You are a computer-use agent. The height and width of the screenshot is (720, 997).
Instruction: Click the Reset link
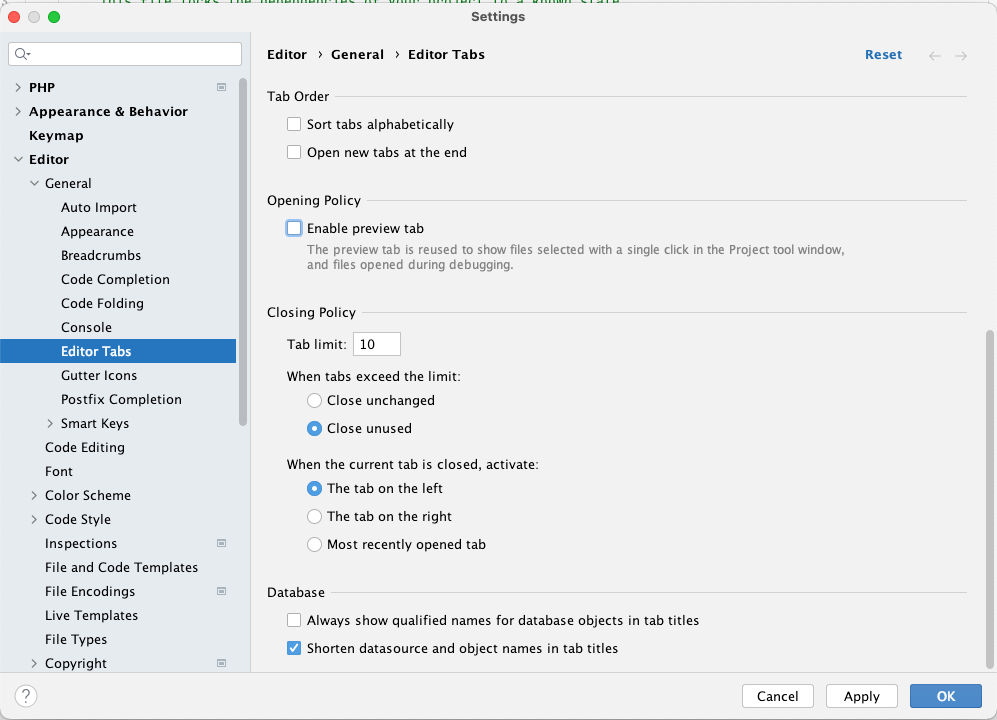click(883, 55)
